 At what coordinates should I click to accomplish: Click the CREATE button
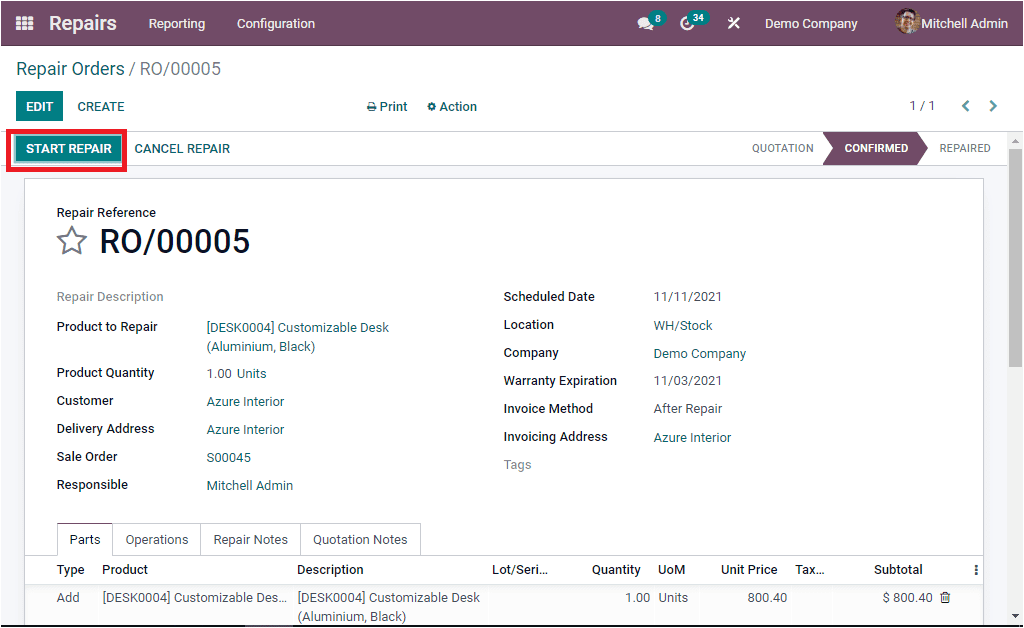(x=101, y=106)
